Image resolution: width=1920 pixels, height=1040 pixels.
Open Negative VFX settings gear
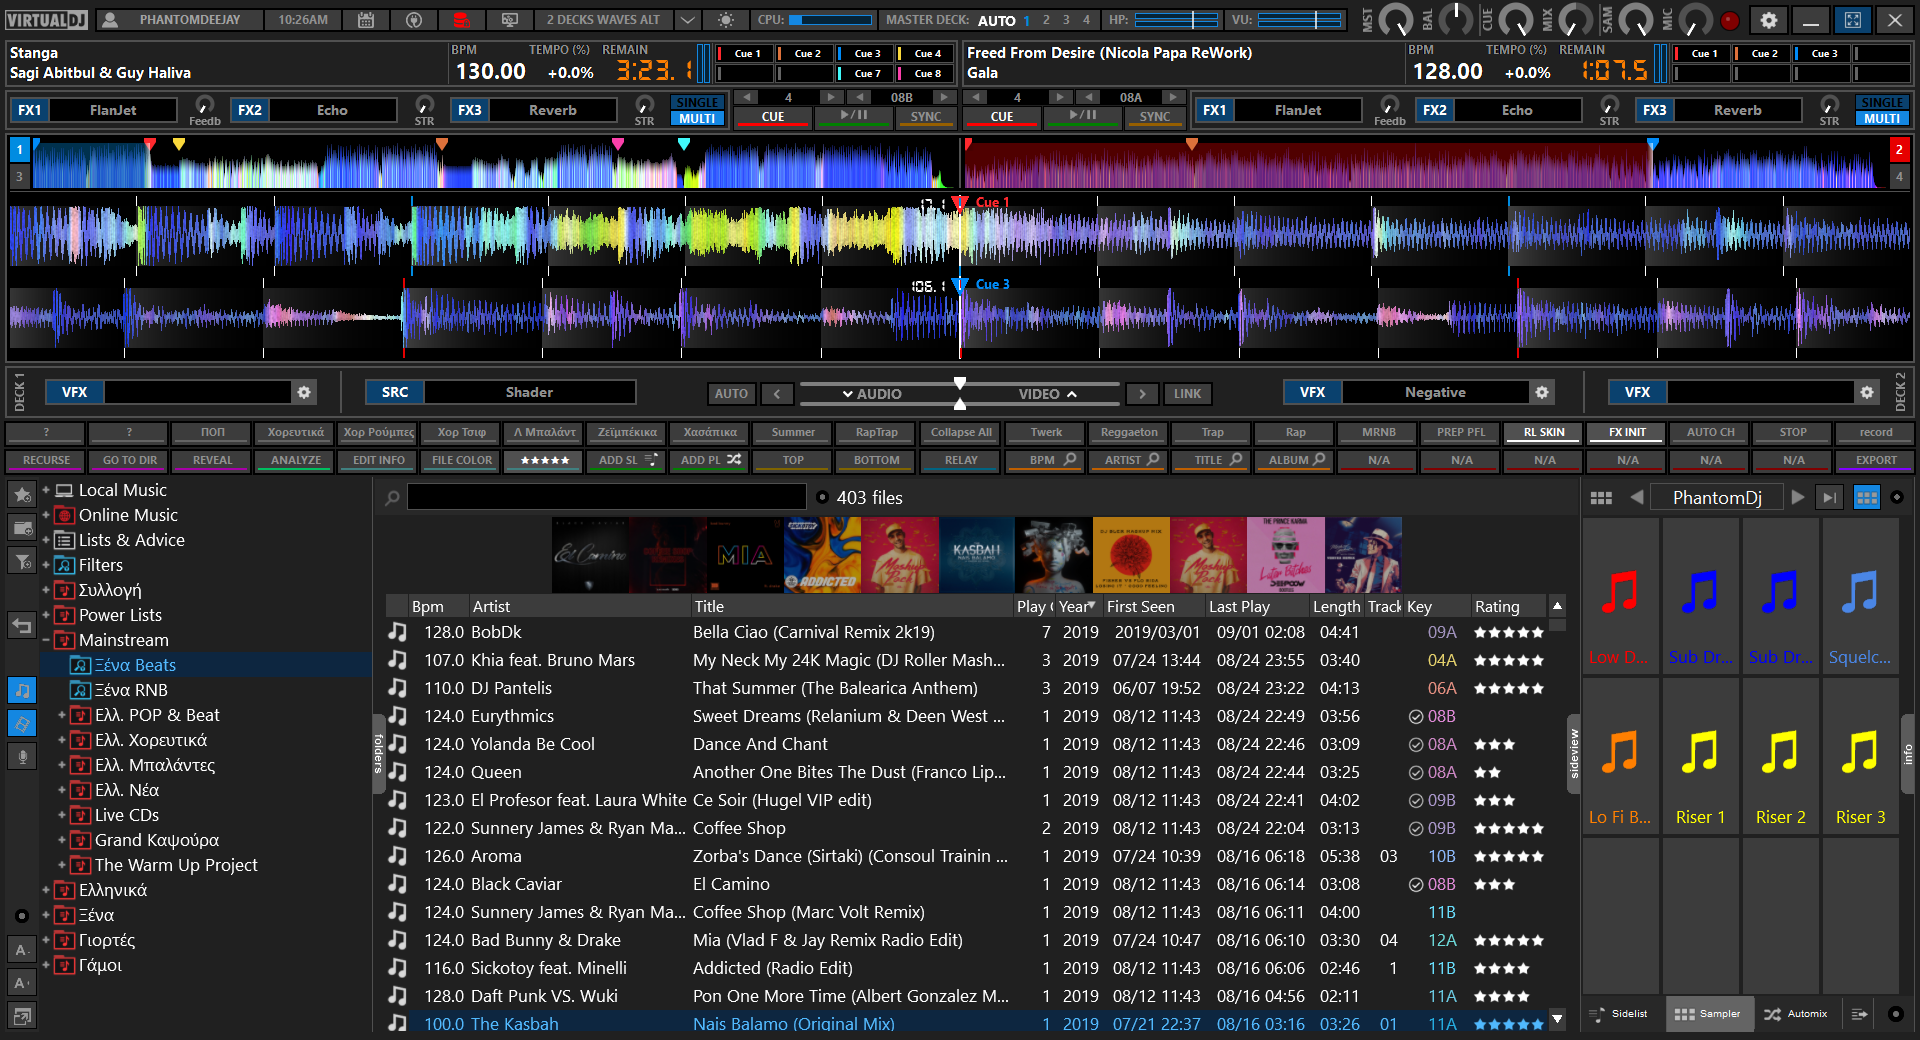click(1542, 392)
